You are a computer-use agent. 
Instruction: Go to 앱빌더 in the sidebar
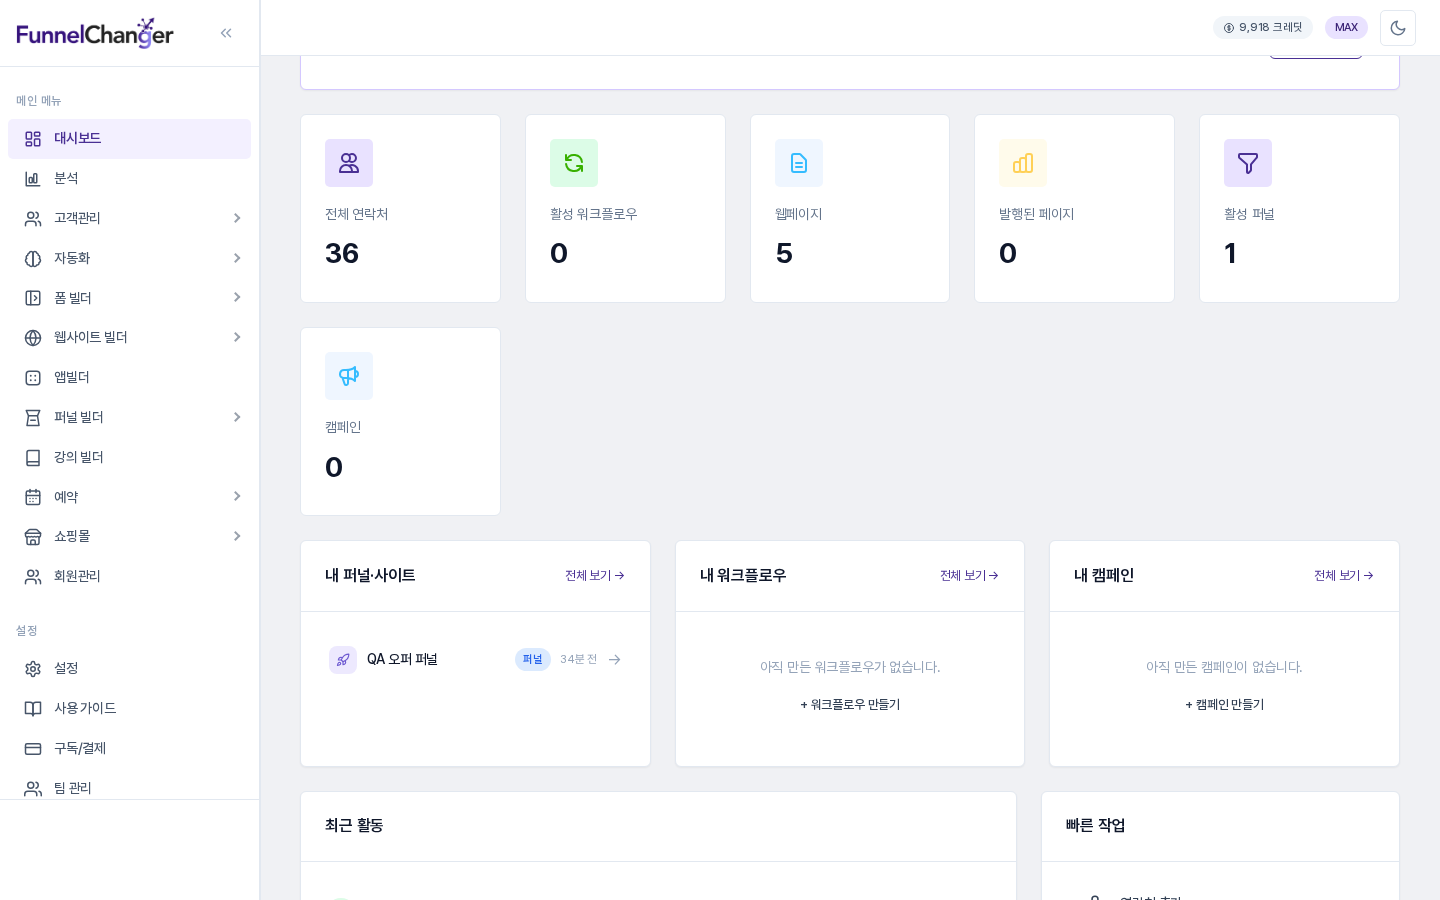click(130, 378)
